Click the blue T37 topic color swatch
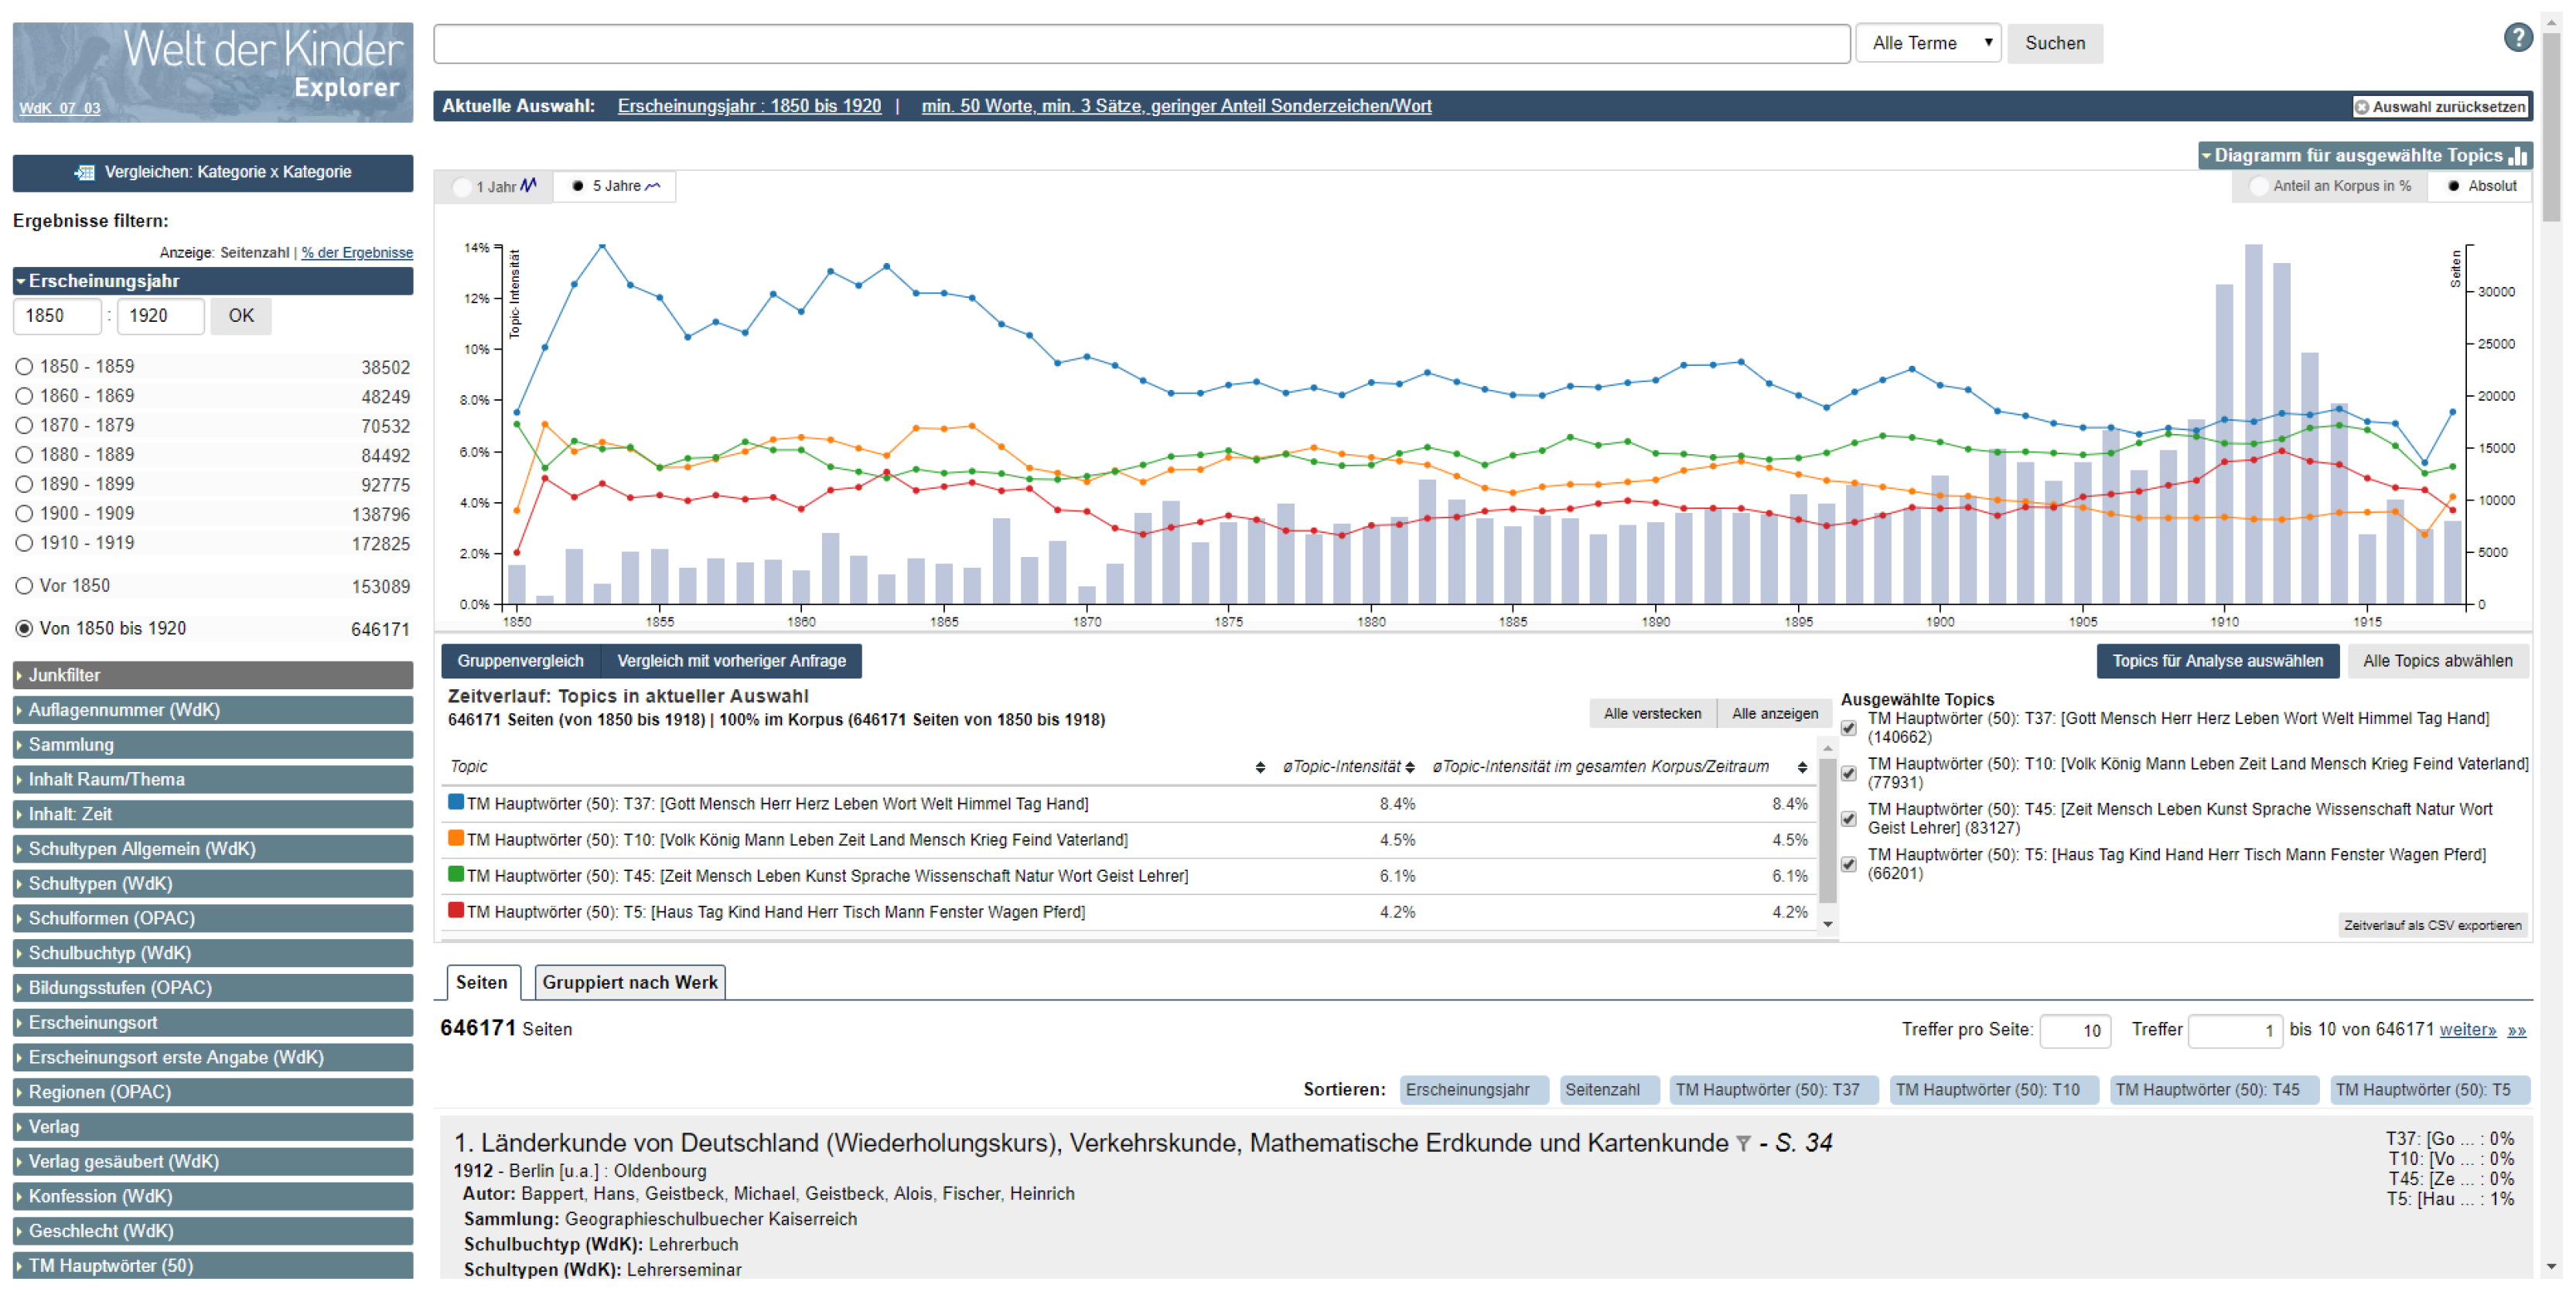The height and width of the screenshot is (1295, 2576). coord(456,802)
